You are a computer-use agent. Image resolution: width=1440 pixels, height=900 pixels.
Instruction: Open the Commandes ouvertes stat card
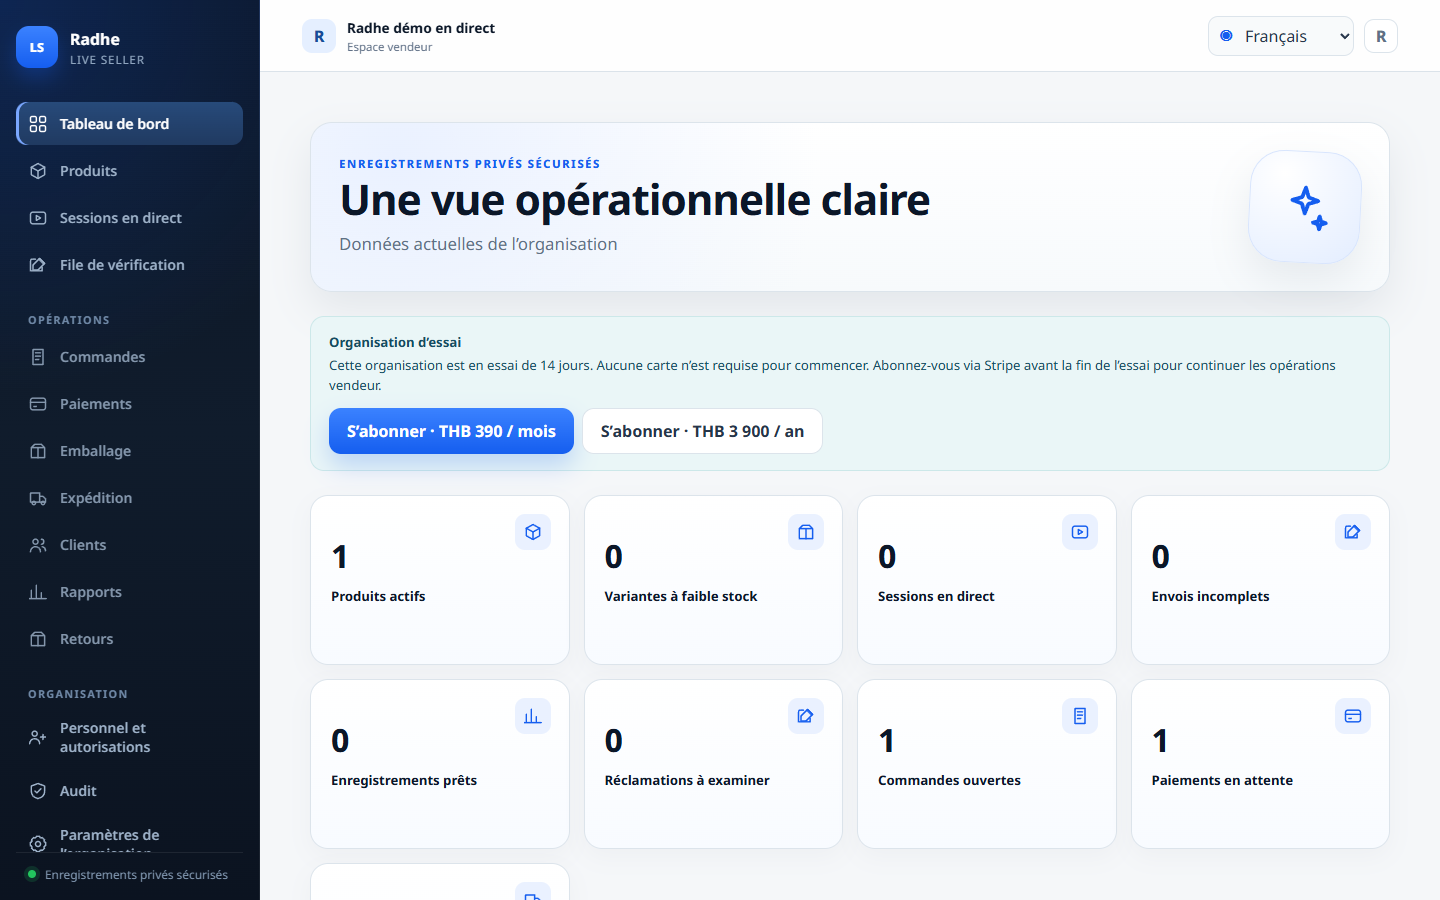pos(987,764)
